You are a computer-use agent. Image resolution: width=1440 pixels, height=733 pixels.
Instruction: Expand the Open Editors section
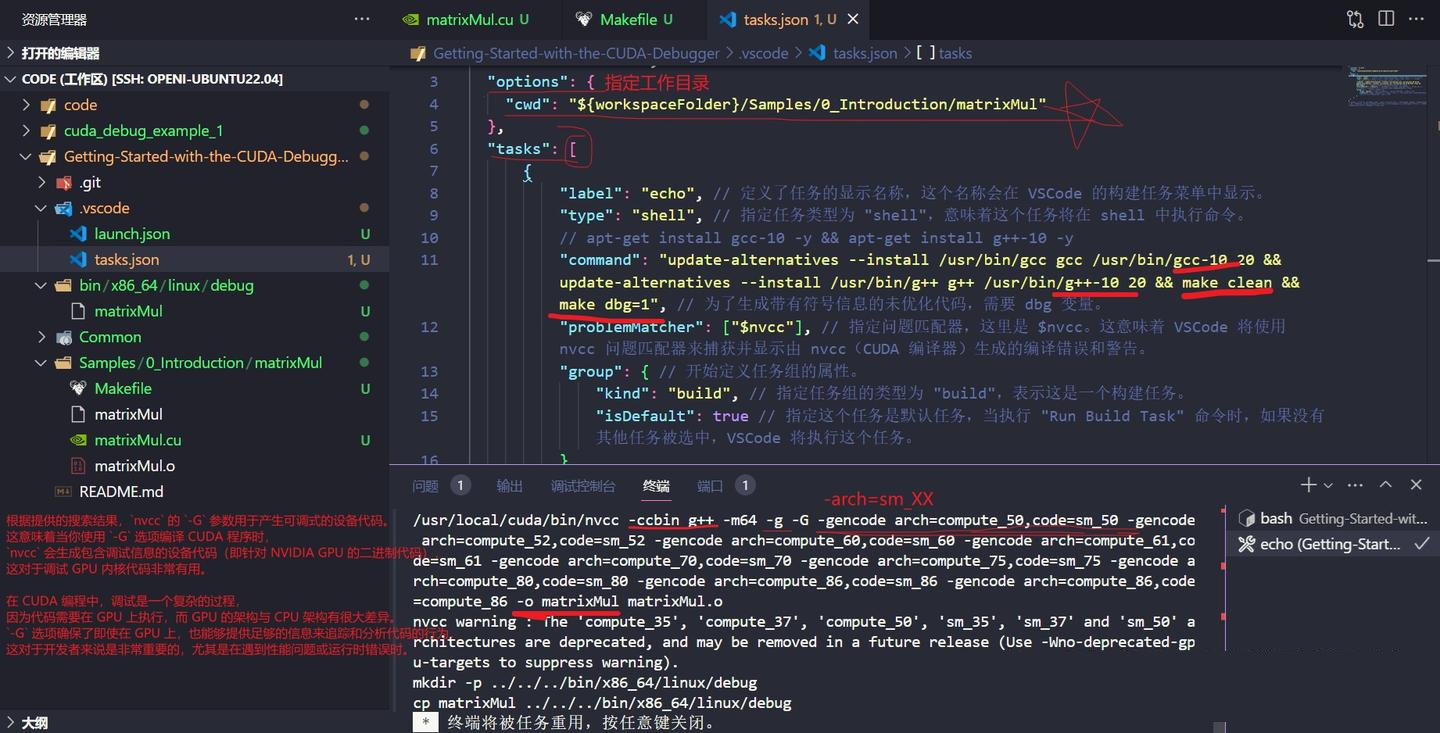pyautogui.click(x=195, y=53)
